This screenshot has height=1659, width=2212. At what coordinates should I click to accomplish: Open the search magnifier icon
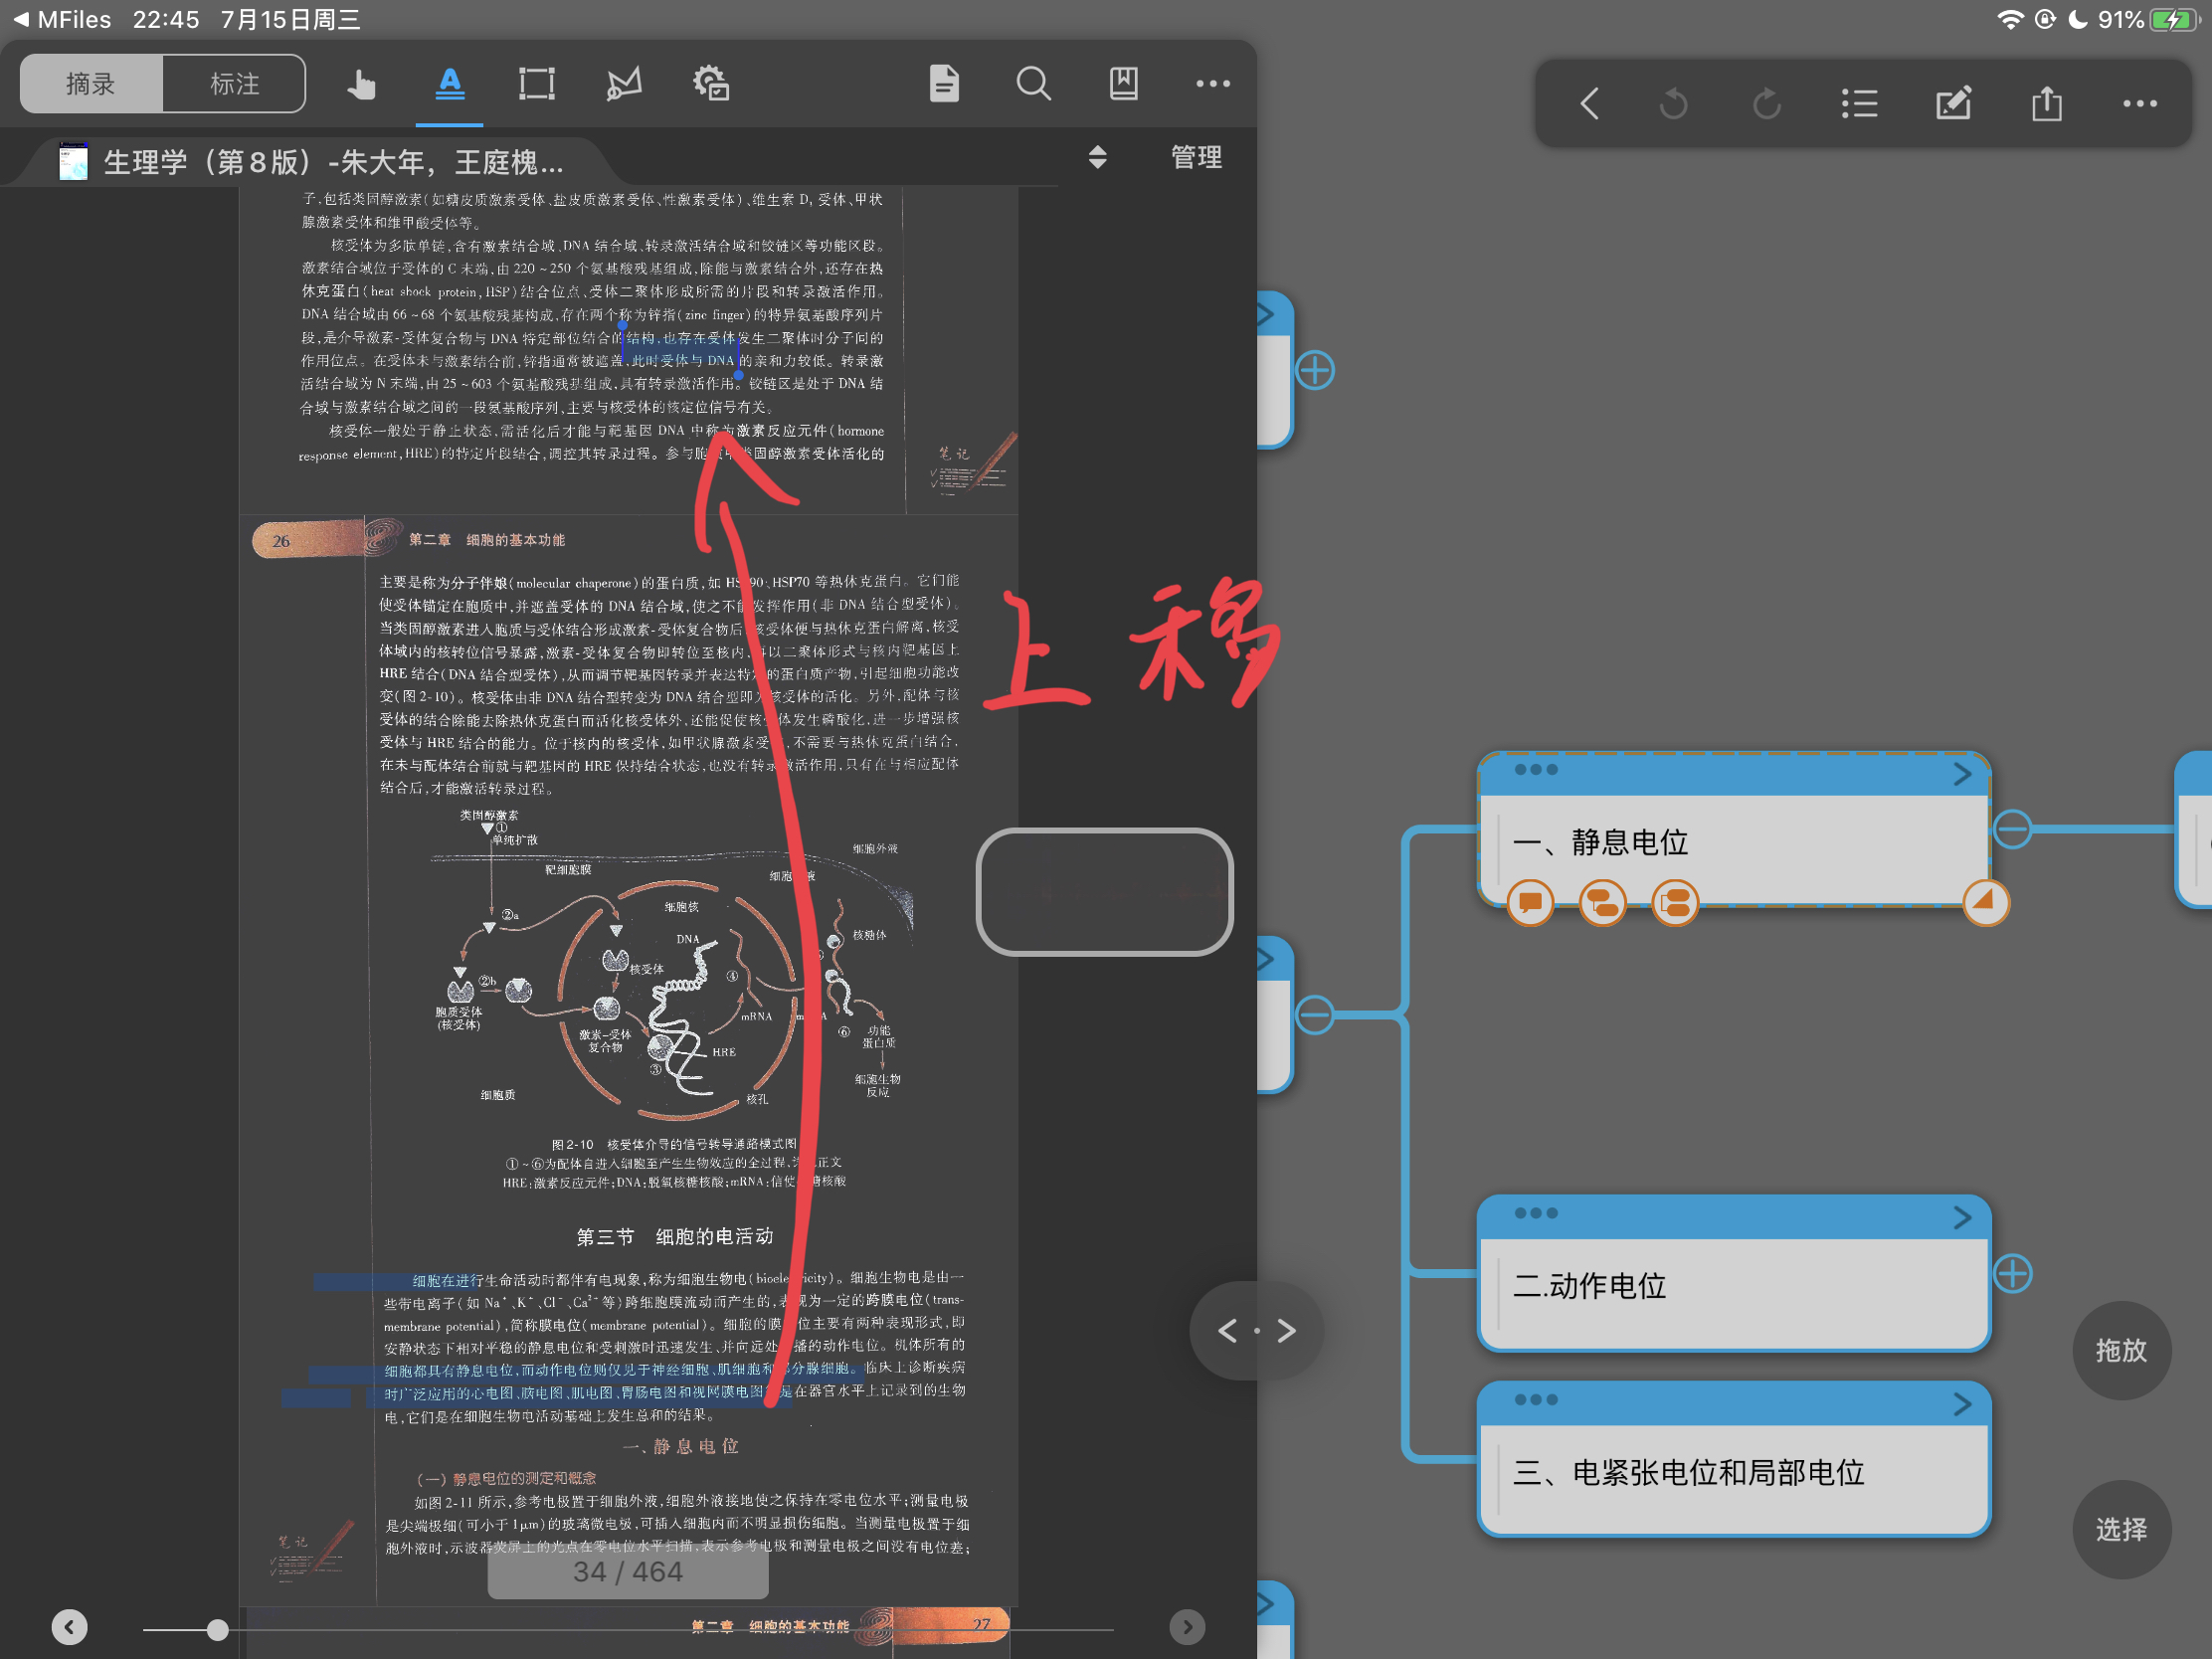(1033, 84)
